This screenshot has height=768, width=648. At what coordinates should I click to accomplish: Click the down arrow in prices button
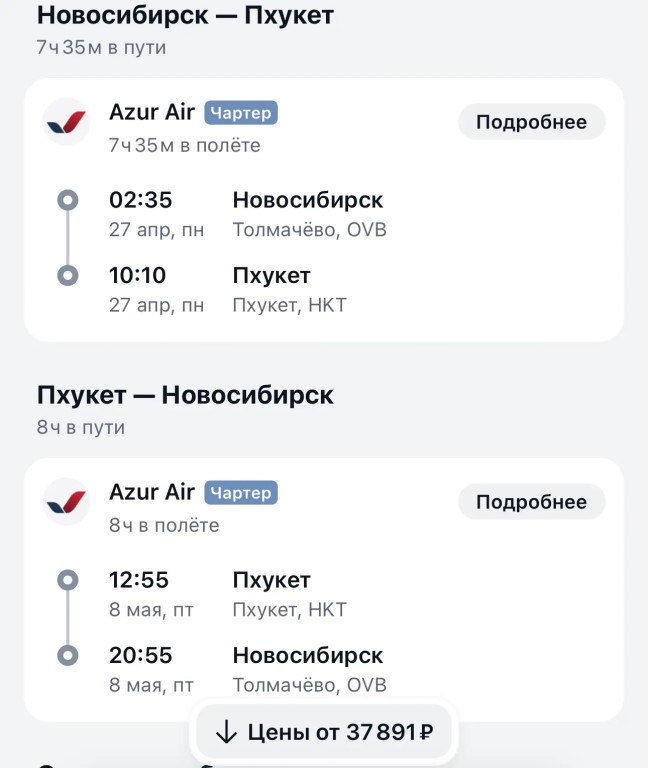(227, 733)
